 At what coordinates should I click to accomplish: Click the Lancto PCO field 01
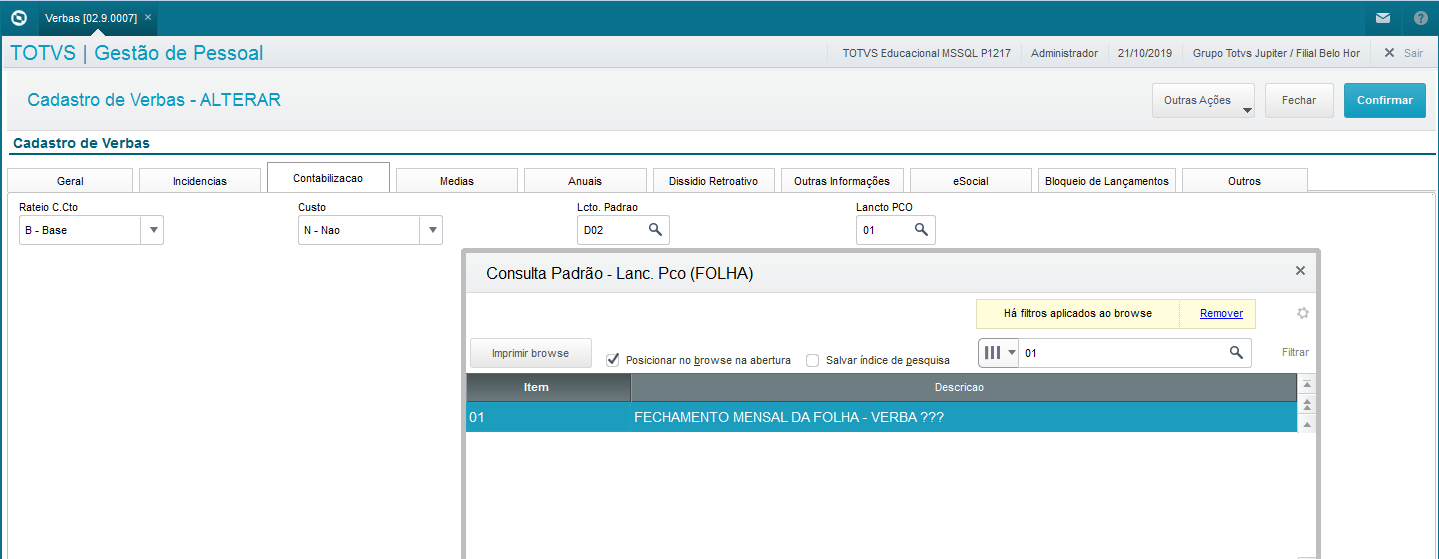[x=884, y=230]
